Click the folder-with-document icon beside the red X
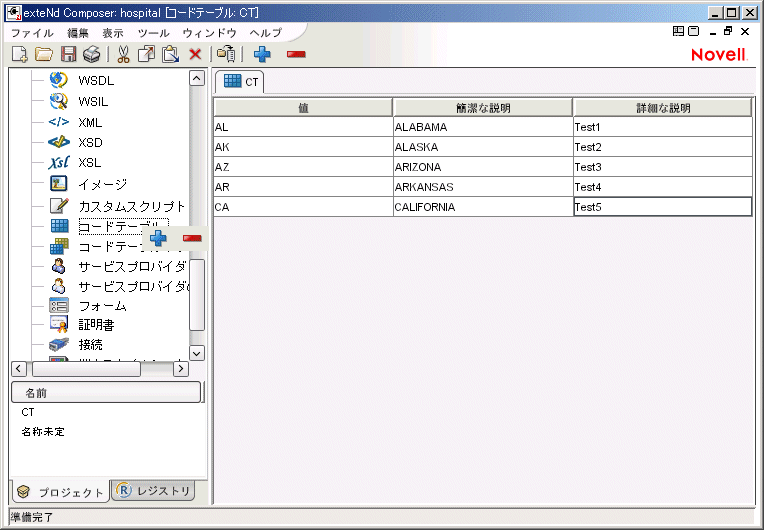764x530 pixels. click(x=227, y=54)
